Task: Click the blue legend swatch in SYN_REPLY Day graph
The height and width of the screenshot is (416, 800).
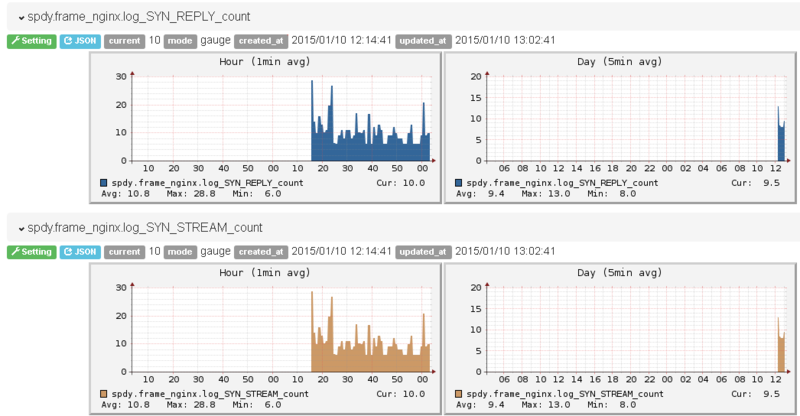Action: click(x=458, y=183)
